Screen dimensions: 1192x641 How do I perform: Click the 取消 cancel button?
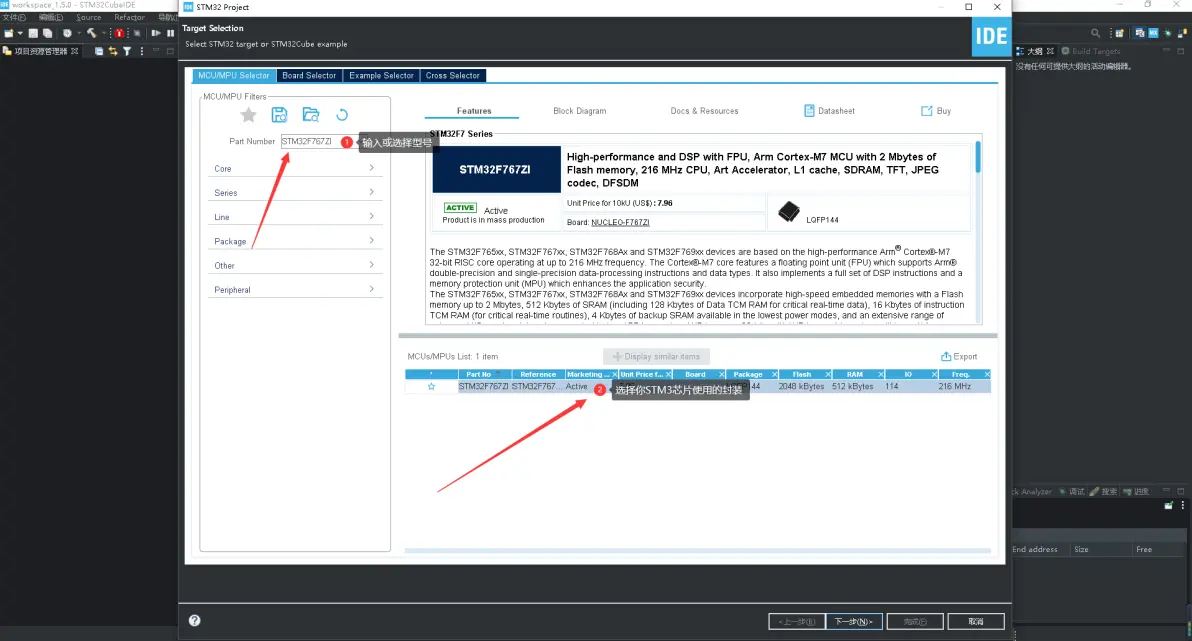pyautogui.click(x=975, y=621)
